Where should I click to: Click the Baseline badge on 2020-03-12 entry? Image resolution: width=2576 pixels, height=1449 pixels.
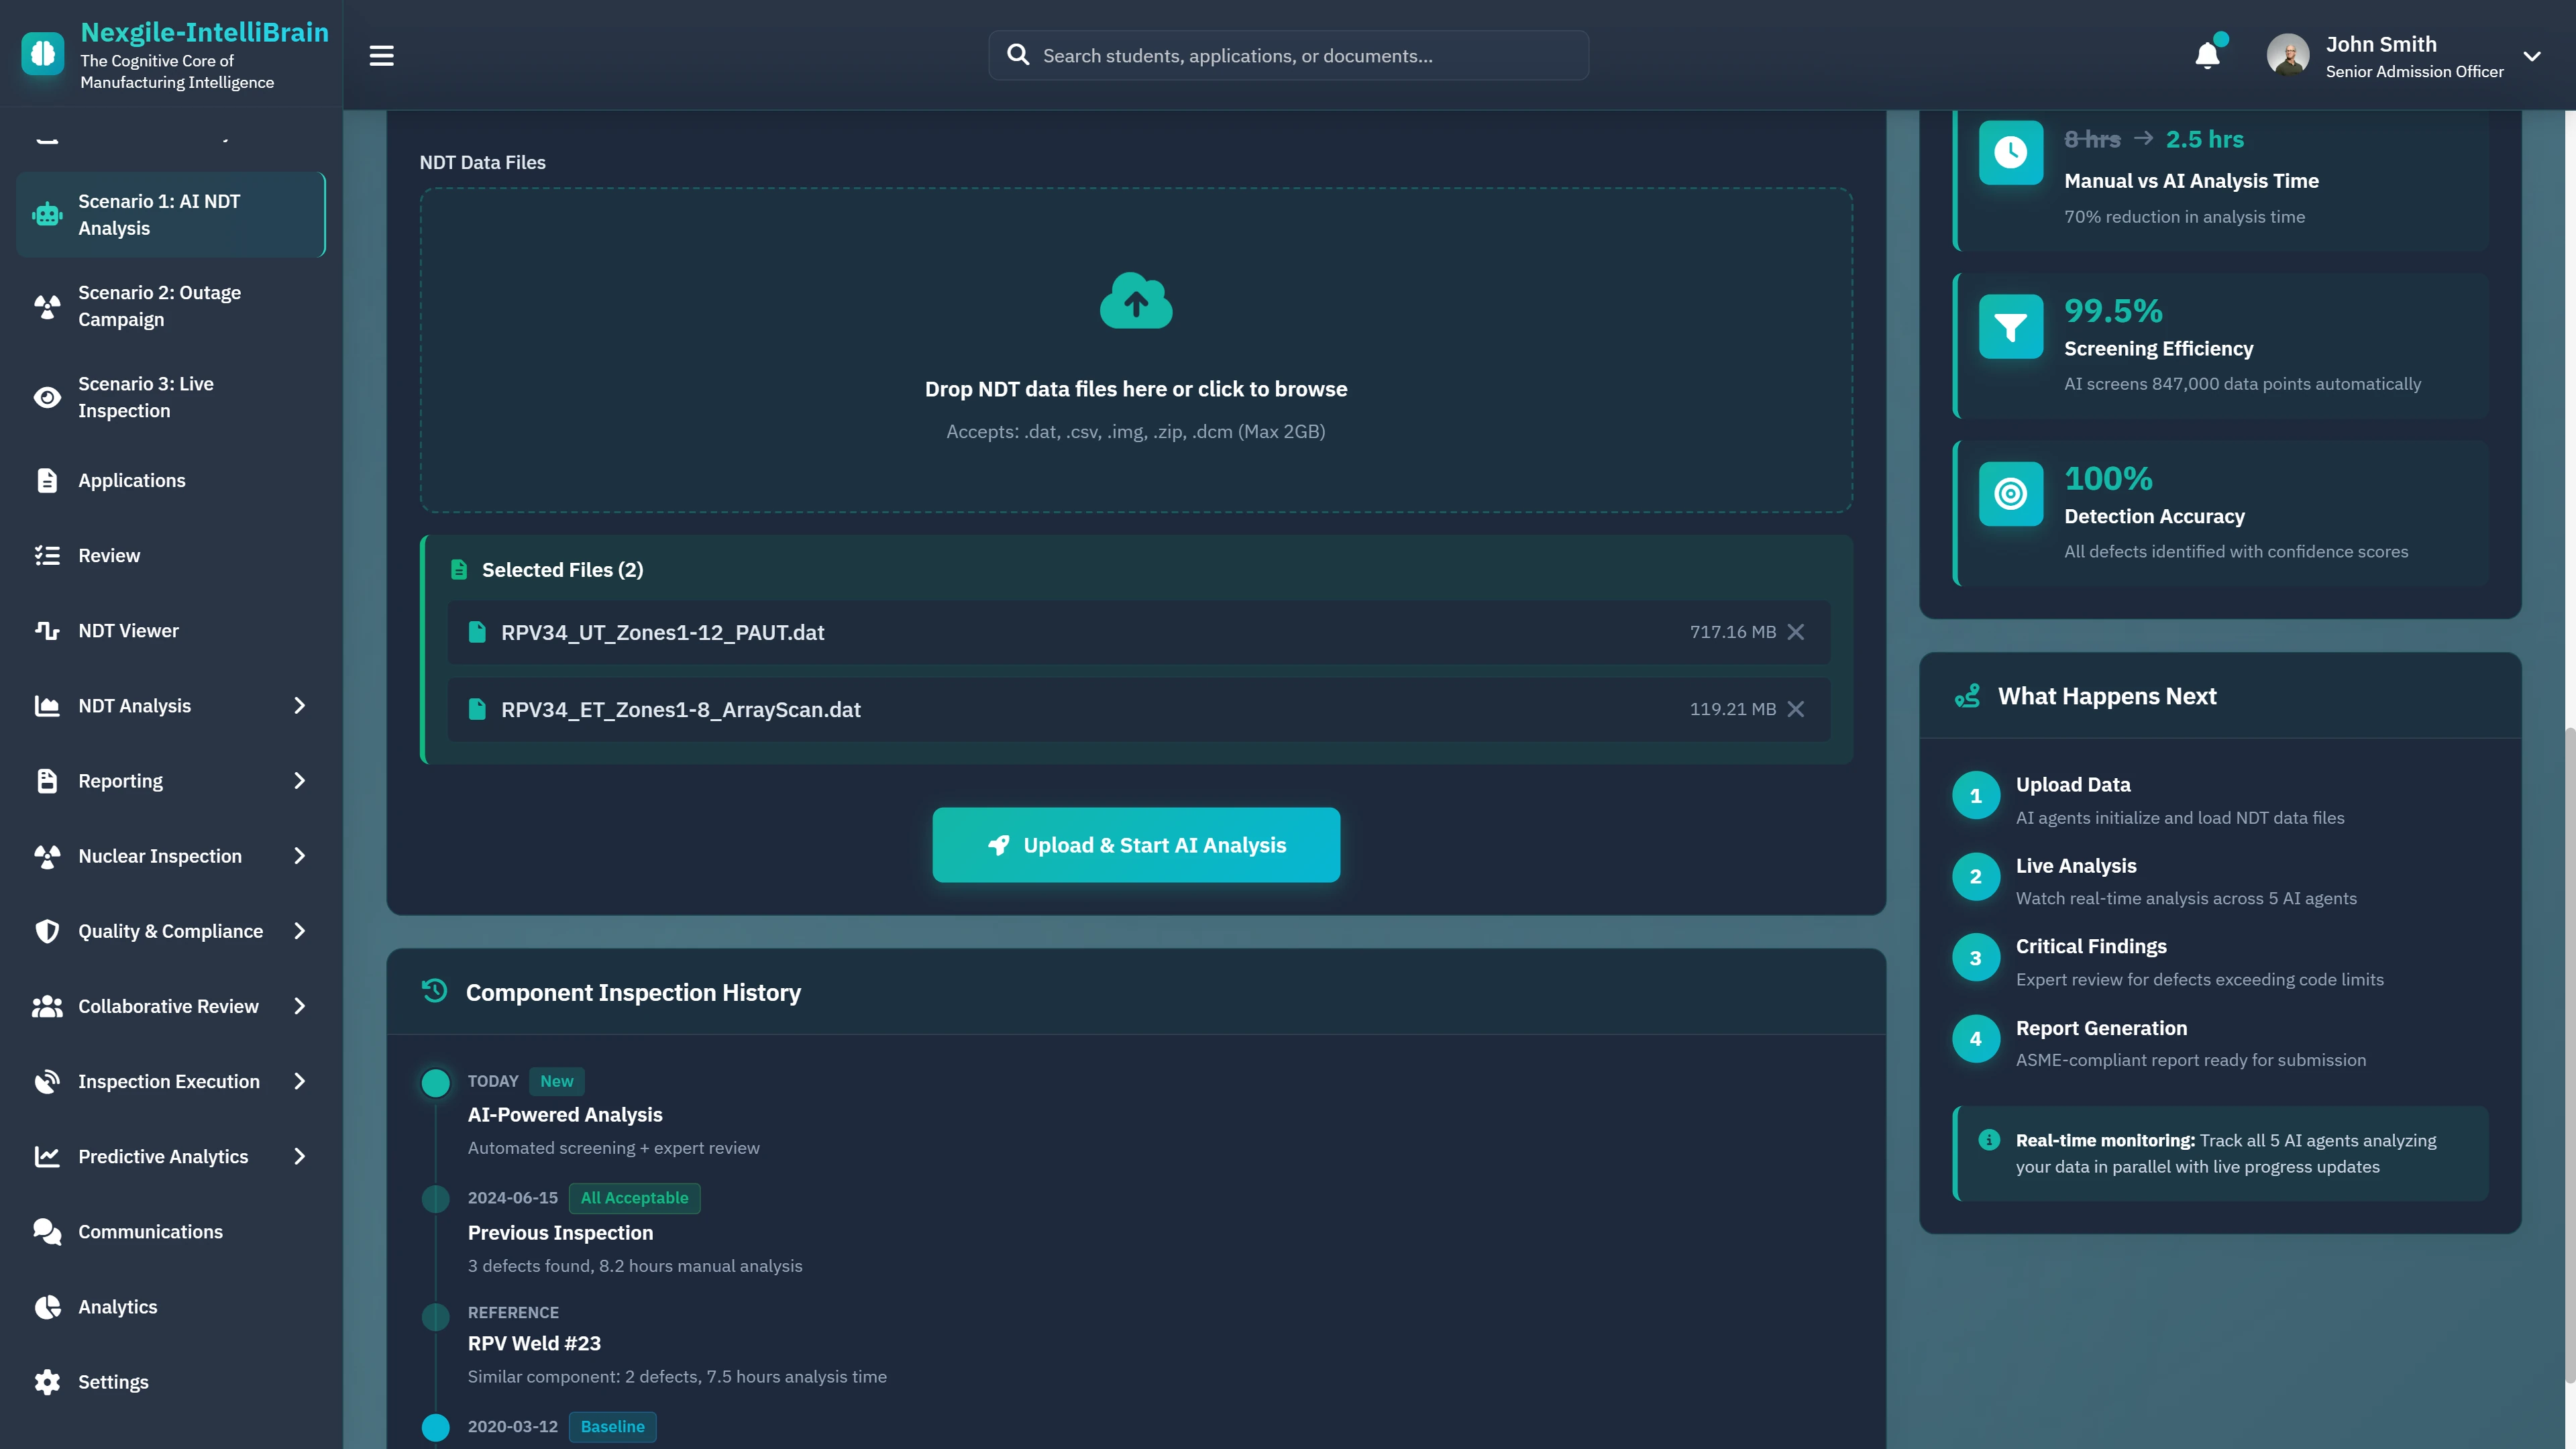click(612, 1426)
